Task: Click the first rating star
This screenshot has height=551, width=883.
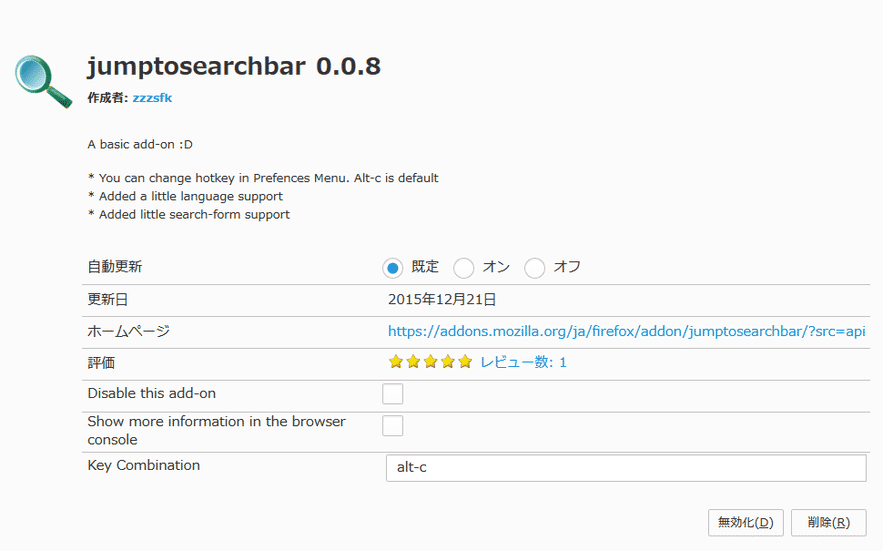Action: click(x=396, y=362)
